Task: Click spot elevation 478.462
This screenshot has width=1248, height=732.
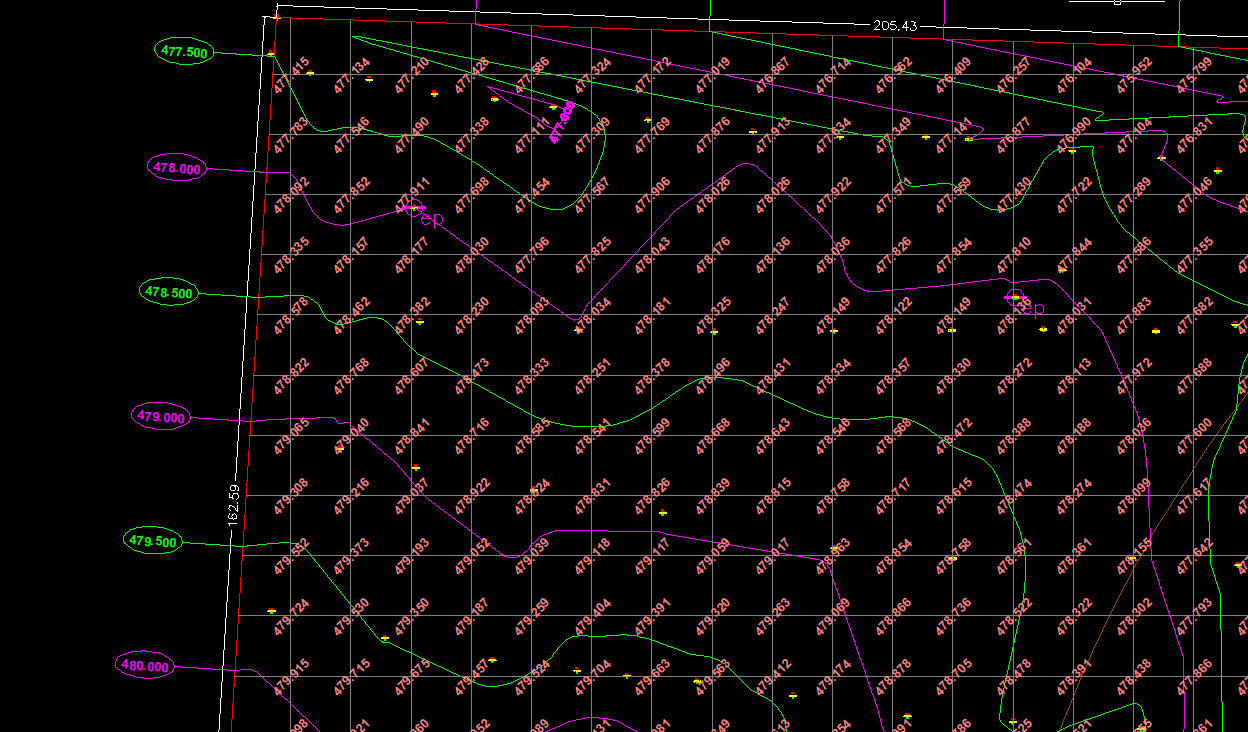Action: (x=352, y=316)
